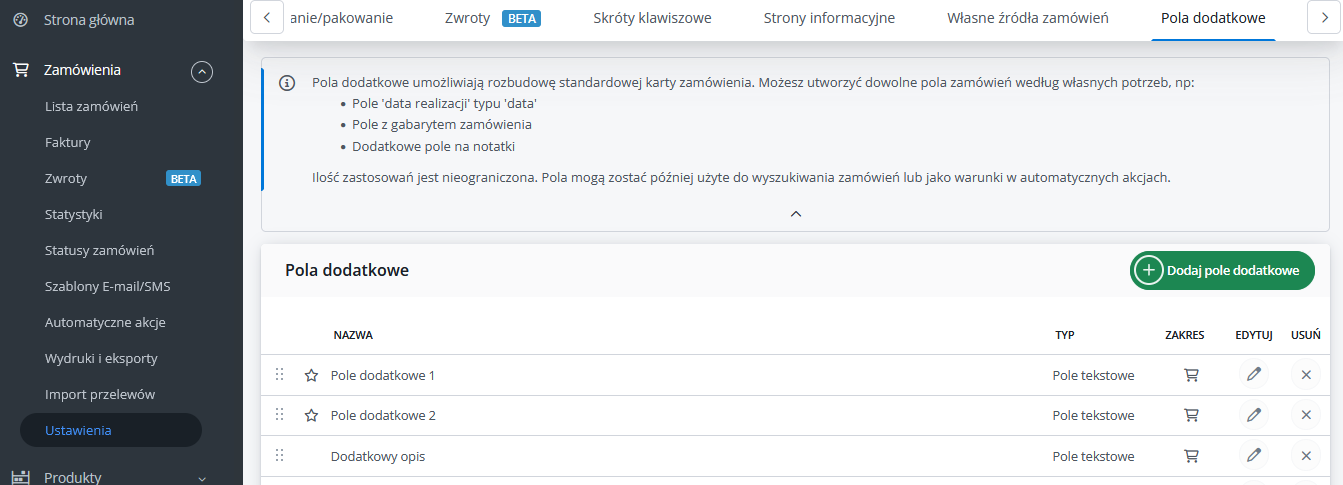Screen dimensions: 1343x485
Task: Open Wydruki i eksporty in sidebar
Action: coord(101,358)
